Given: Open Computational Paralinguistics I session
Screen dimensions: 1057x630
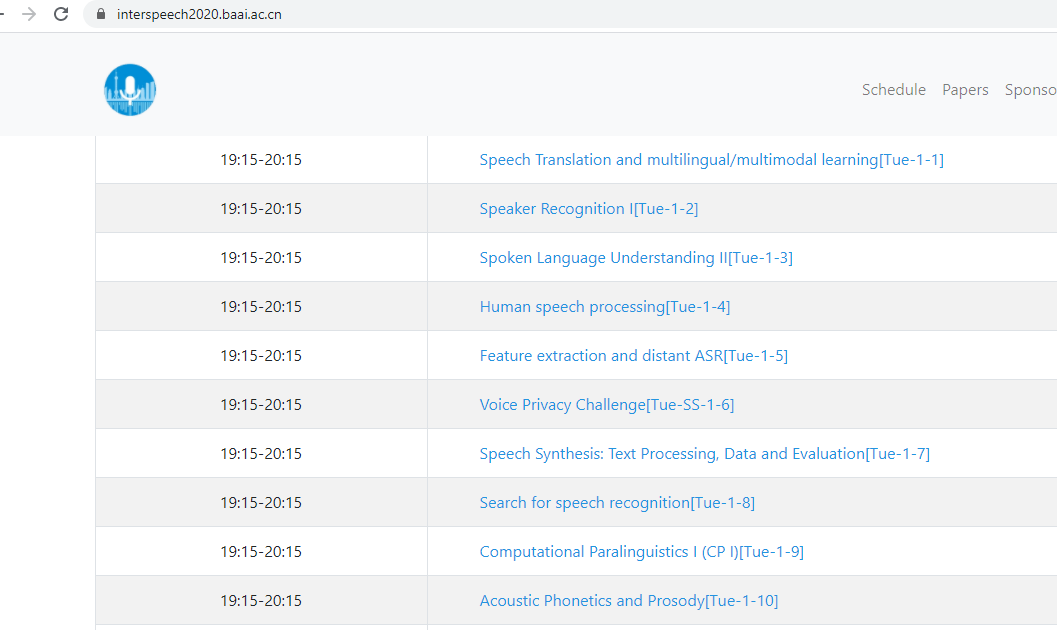Looking at the screenshot, I should pos(641,551).
